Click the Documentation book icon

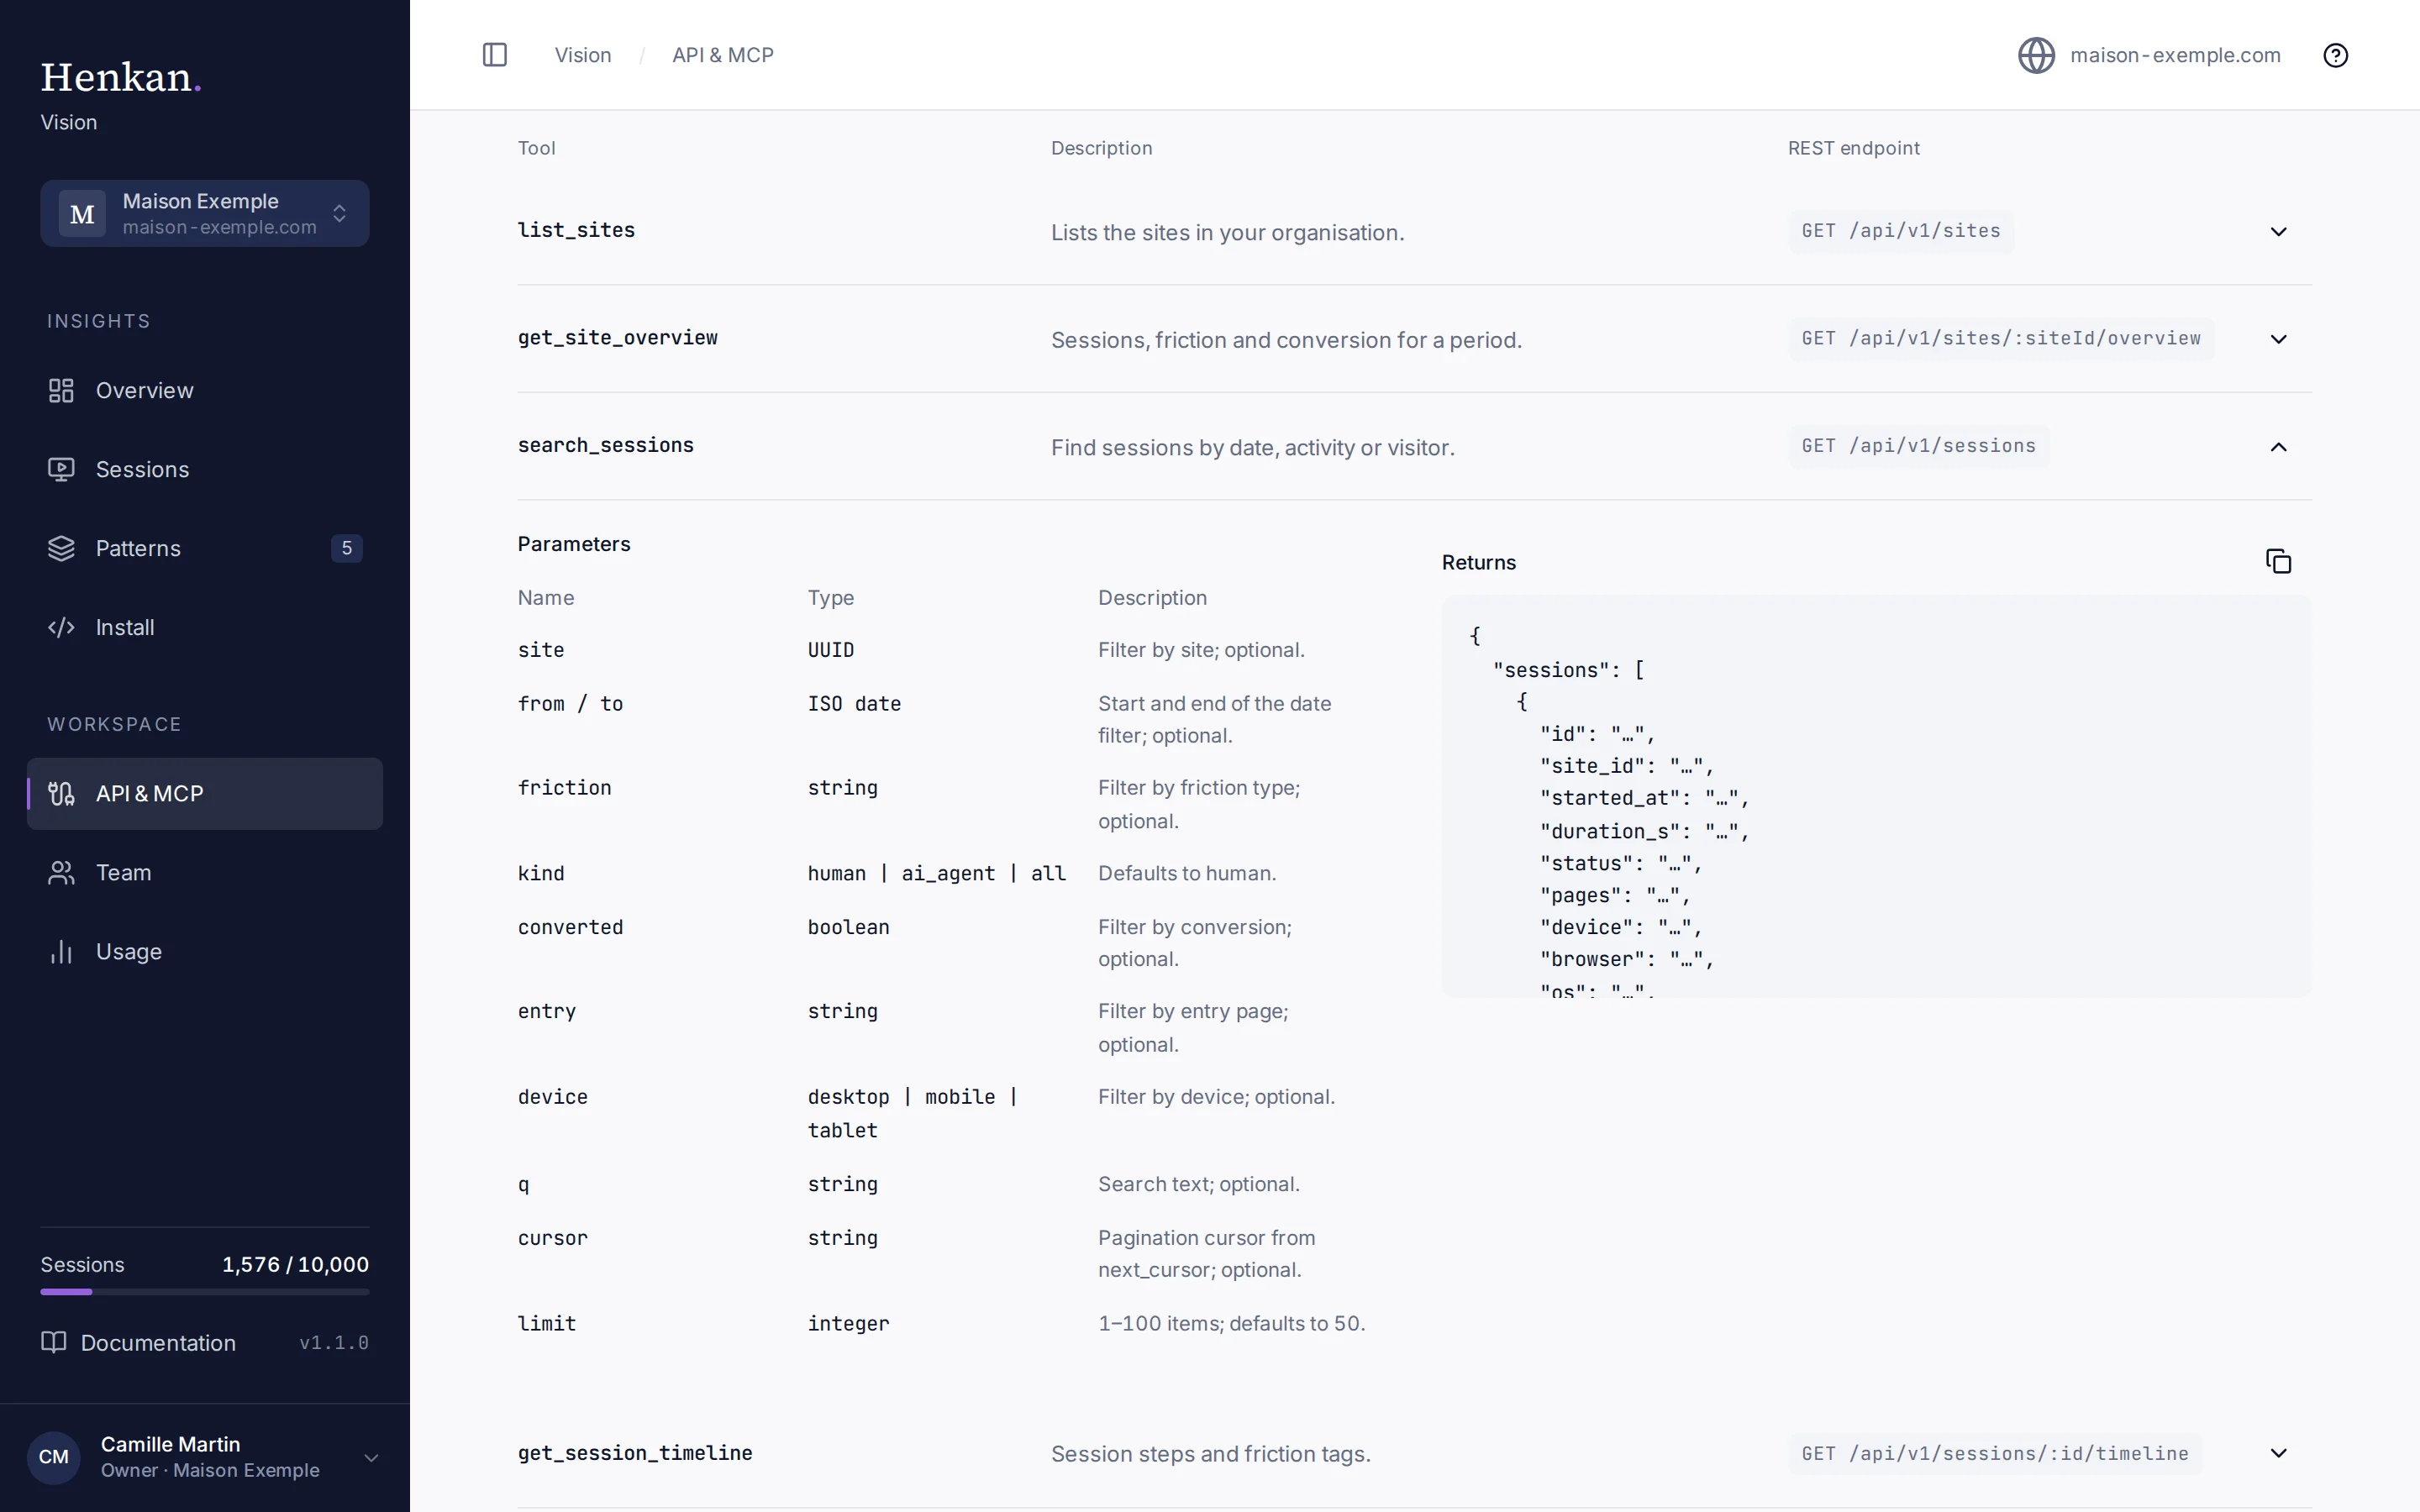pyautogui.click(x=54, y=1342)
